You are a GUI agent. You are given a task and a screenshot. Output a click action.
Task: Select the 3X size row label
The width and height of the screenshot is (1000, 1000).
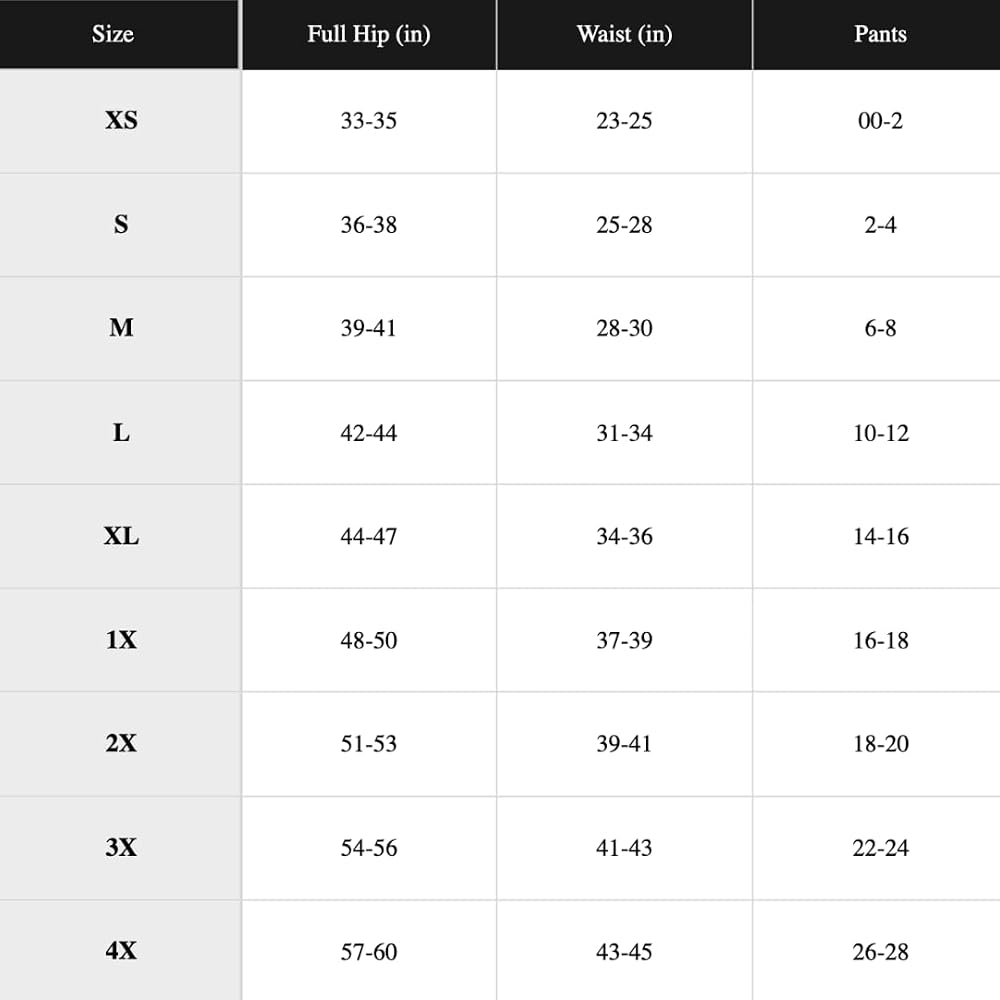[x=121, y=847]
